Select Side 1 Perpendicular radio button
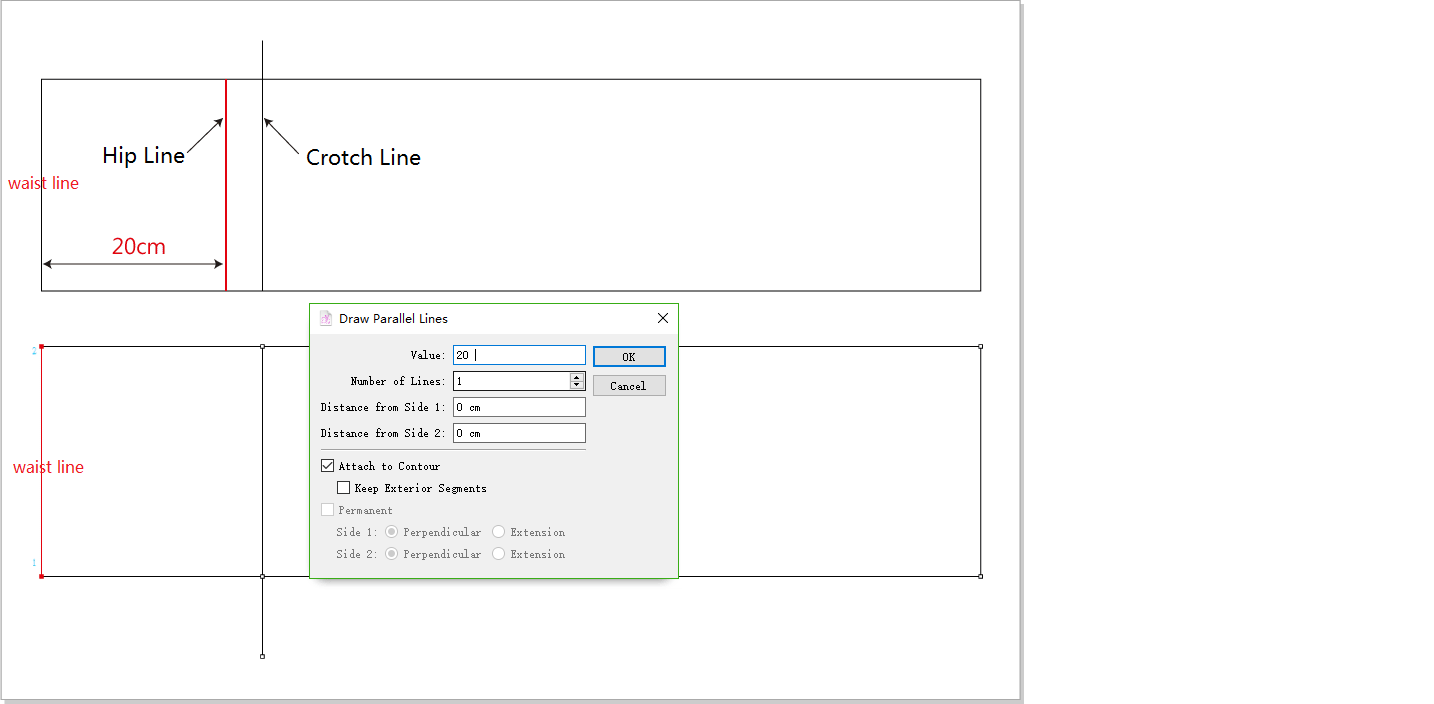Image resolution: width=1434 pixels, height=704 pixels. (392, 532)
